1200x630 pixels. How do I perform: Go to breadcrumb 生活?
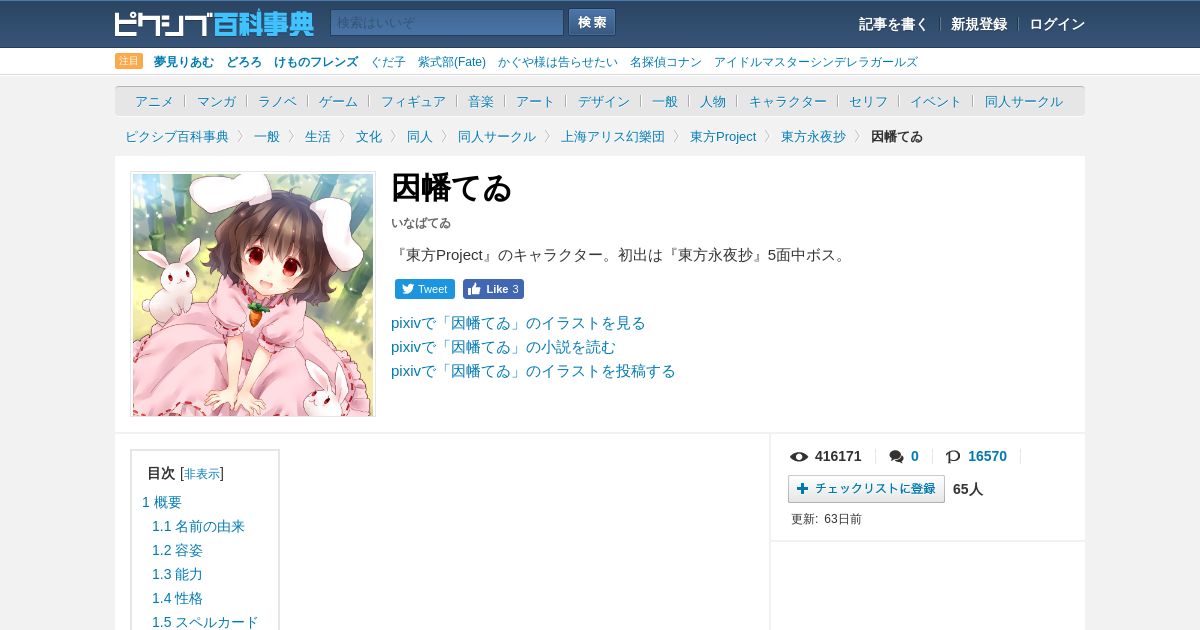[318, 136]
